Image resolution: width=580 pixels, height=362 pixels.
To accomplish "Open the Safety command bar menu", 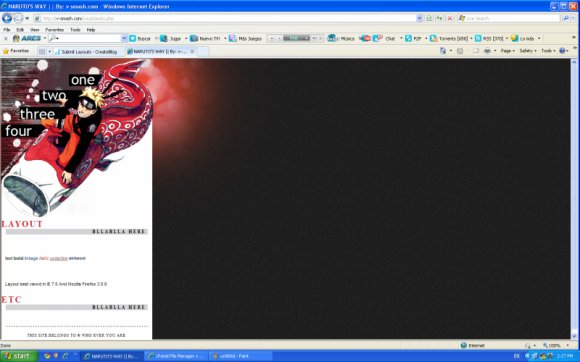I will [x=527, y=51].
